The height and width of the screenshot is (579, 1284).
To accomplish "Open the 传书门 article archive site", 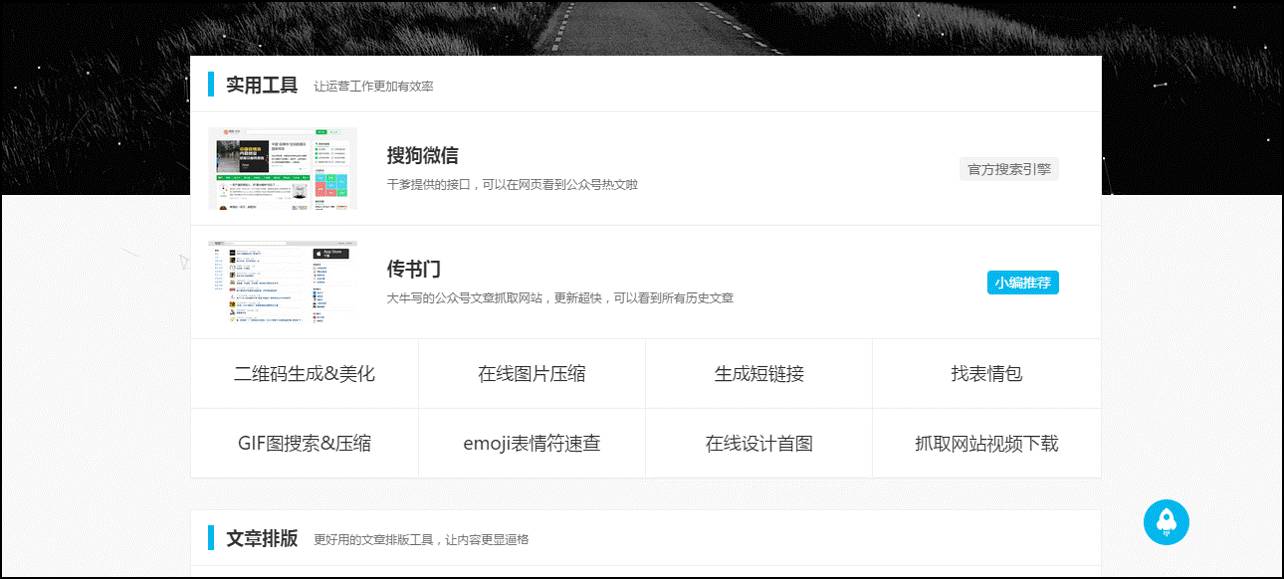I will tap(412, 269).
